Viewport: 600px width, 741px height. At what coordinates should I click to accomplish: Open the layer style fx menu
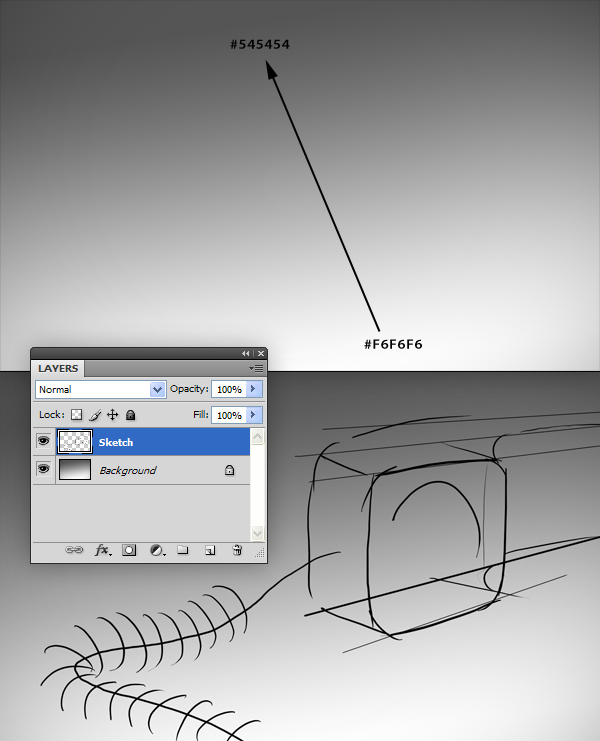[x=103, y=550]
